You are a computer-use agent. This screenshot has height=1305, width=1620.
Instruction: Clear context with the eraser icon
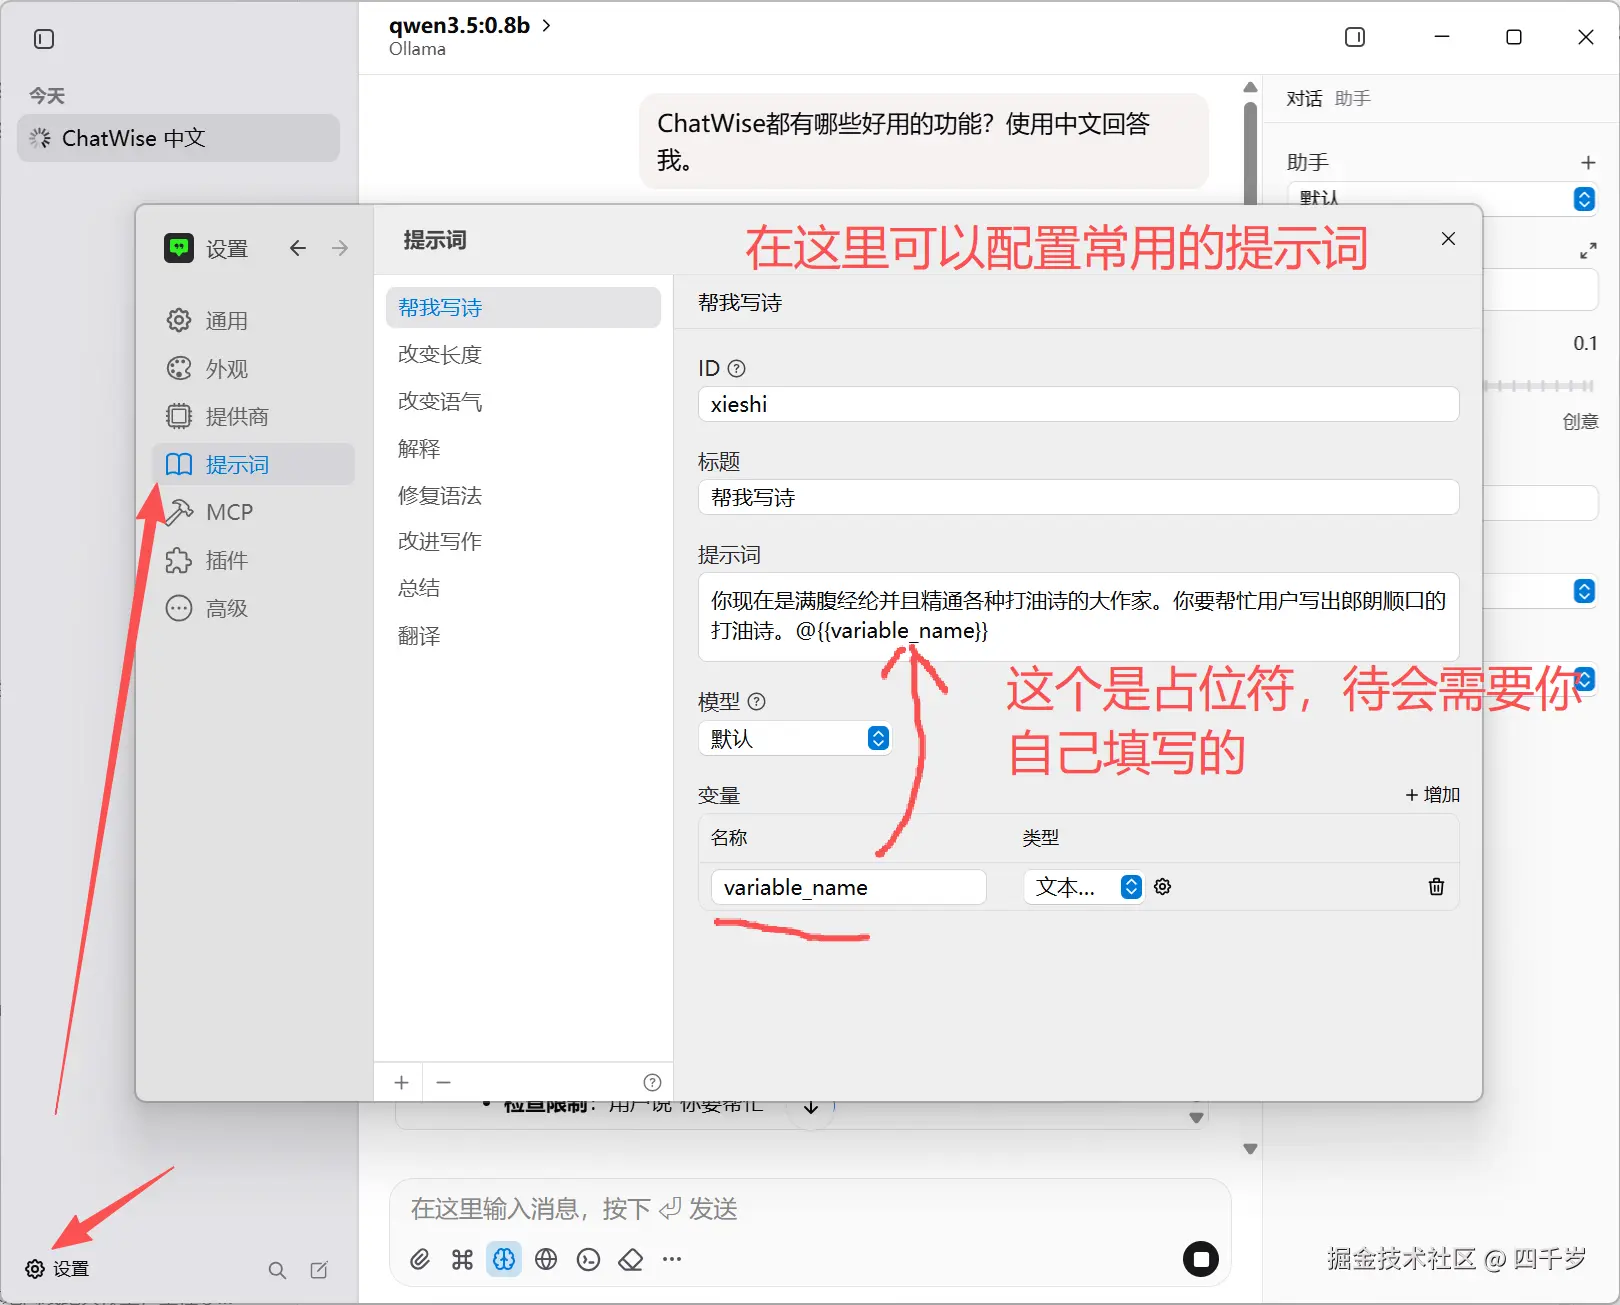click(x=630, y=1259)
